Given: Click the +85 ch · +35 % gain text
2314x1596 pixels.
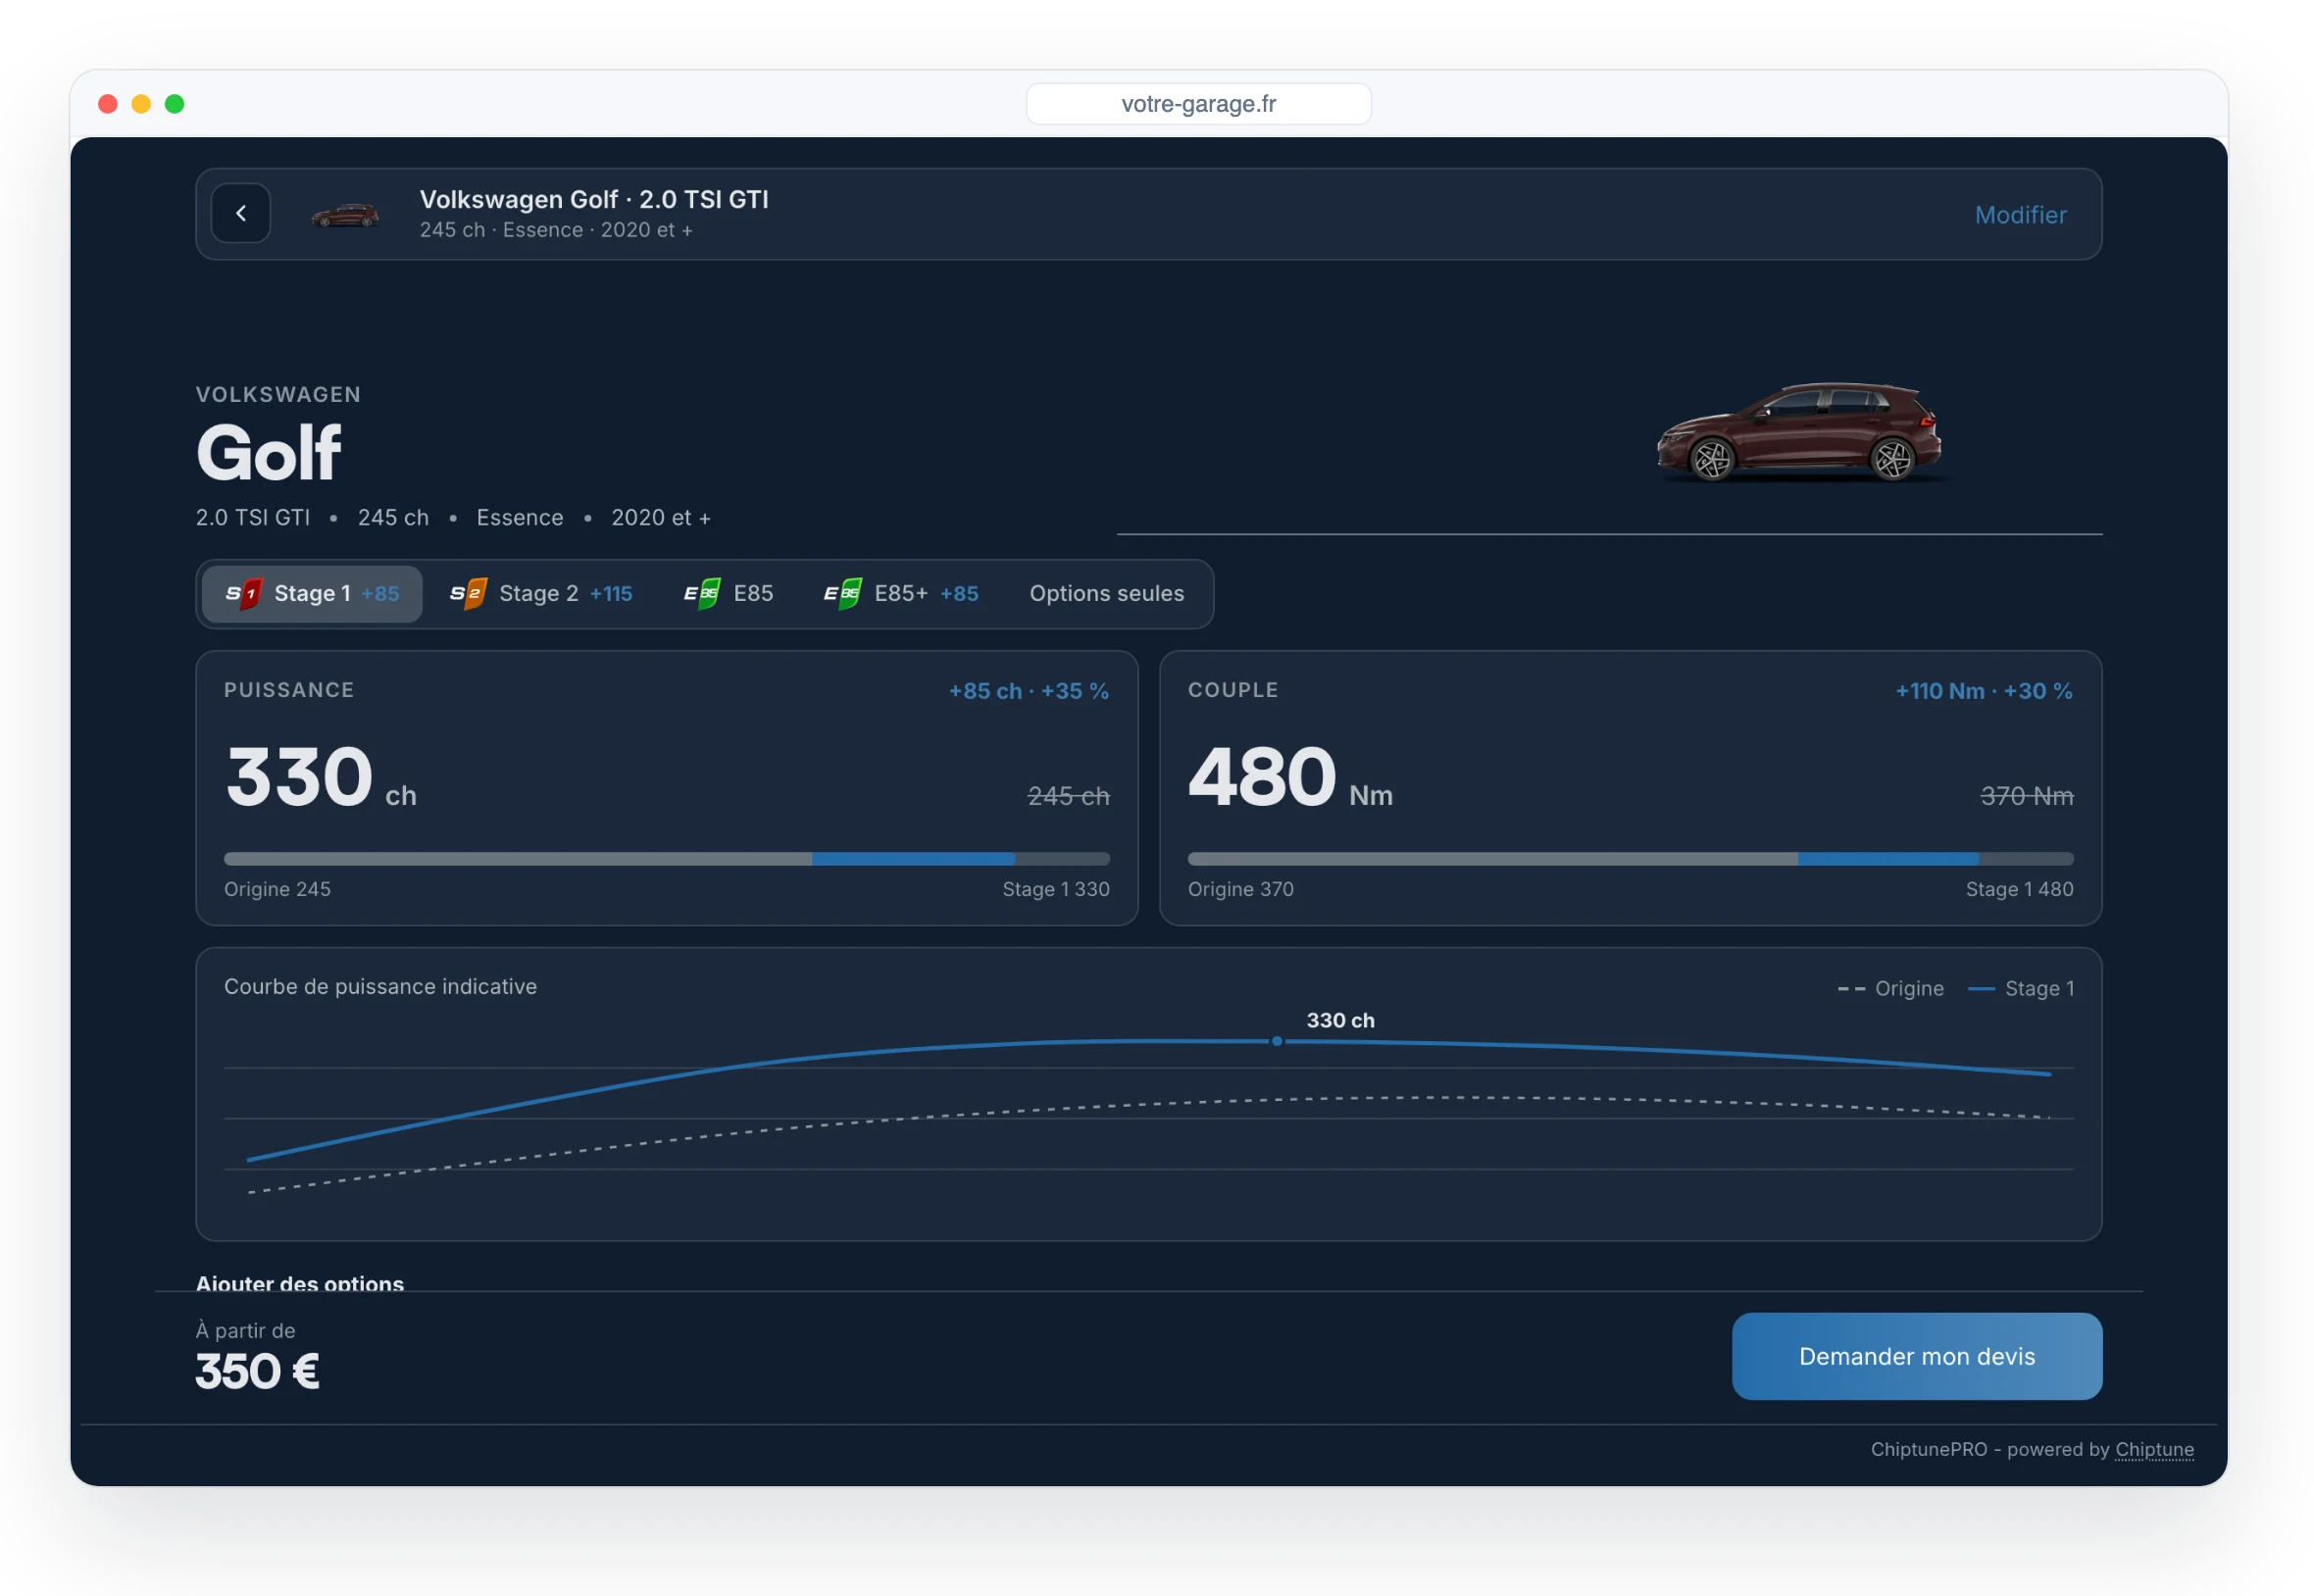Looking at the screenshot, I should (x=1028, y=691).
